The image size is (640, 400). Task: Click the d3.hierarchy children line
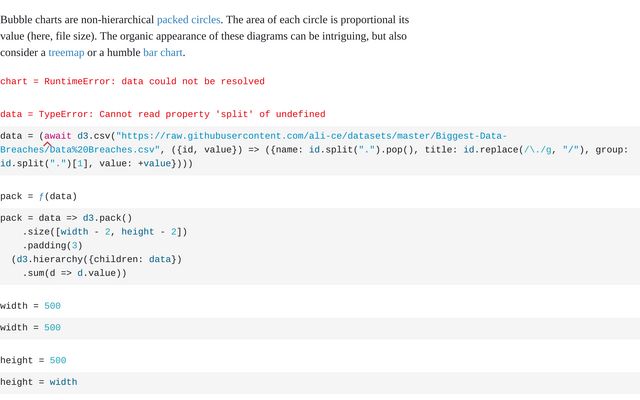(x=97, y=259)
